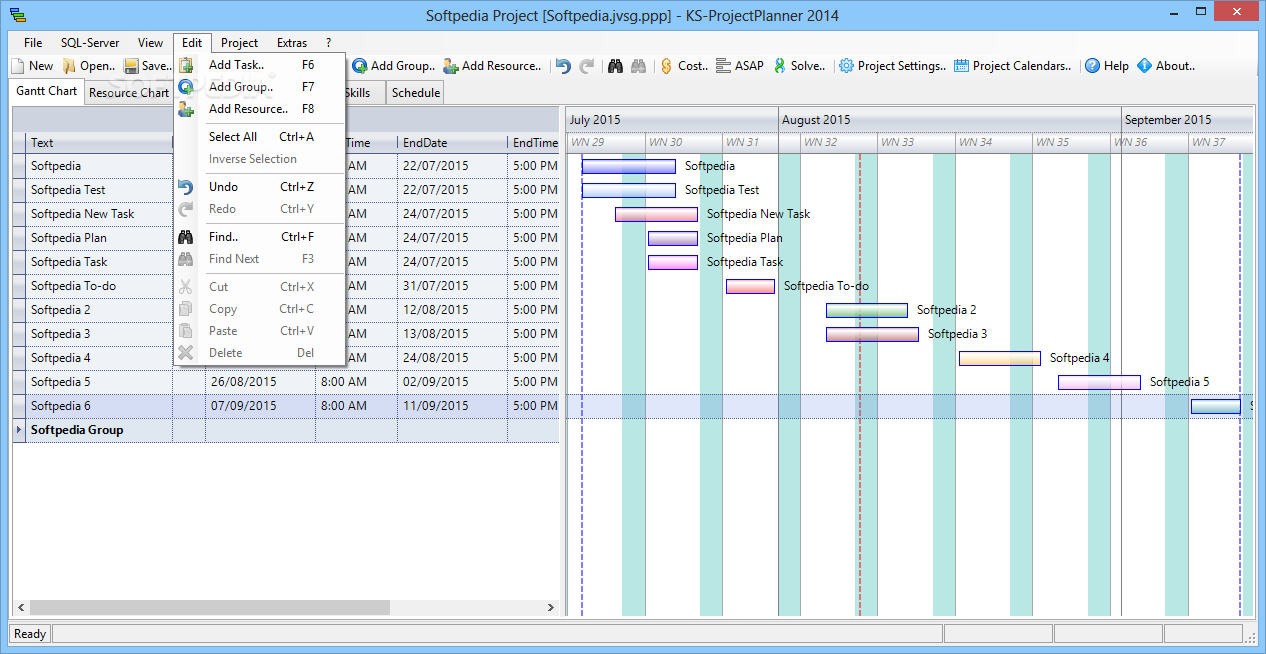Screen dimensions: 1266x654
Task: Click the Add Resource toolbar icon
Action: (451, 66)
